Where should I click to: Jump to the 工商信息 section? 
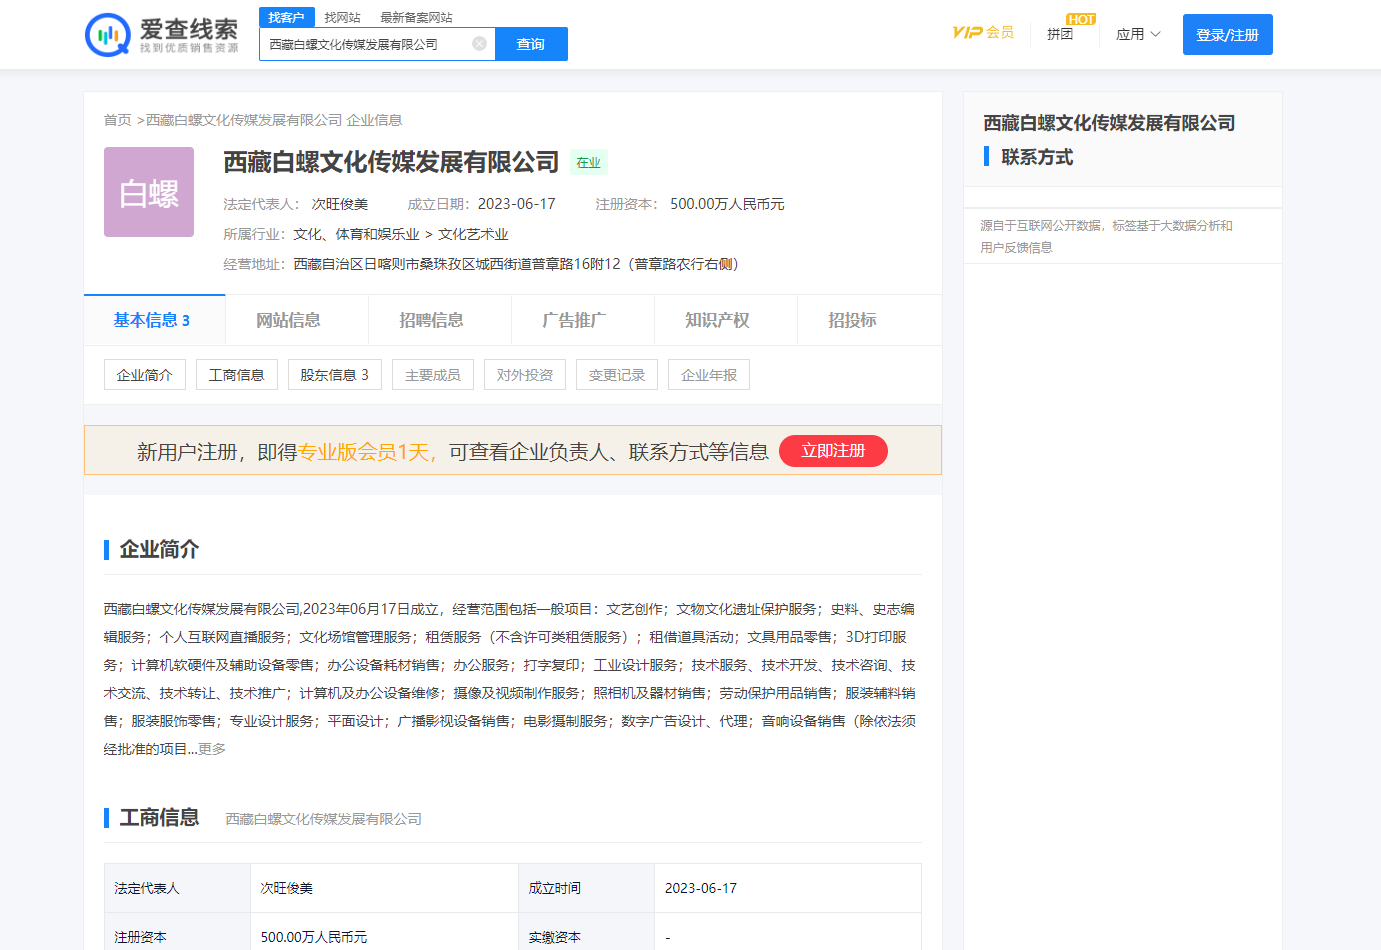click(237, 375)
